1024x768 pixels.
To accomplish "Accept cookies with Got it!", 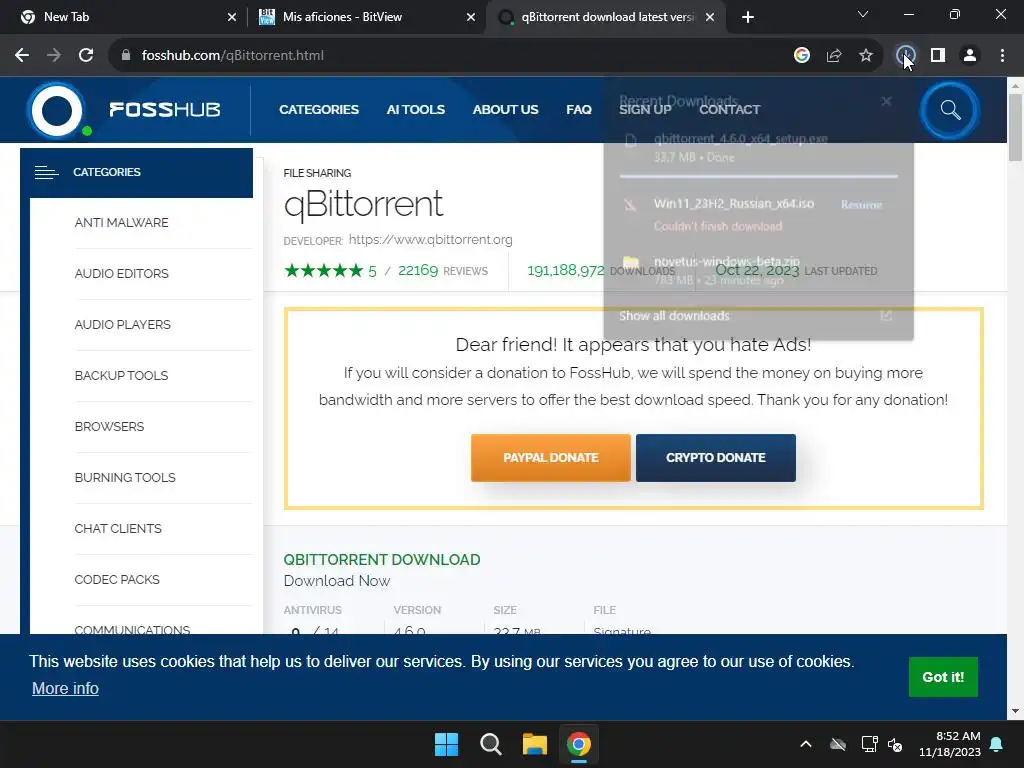I will [943, 677].
